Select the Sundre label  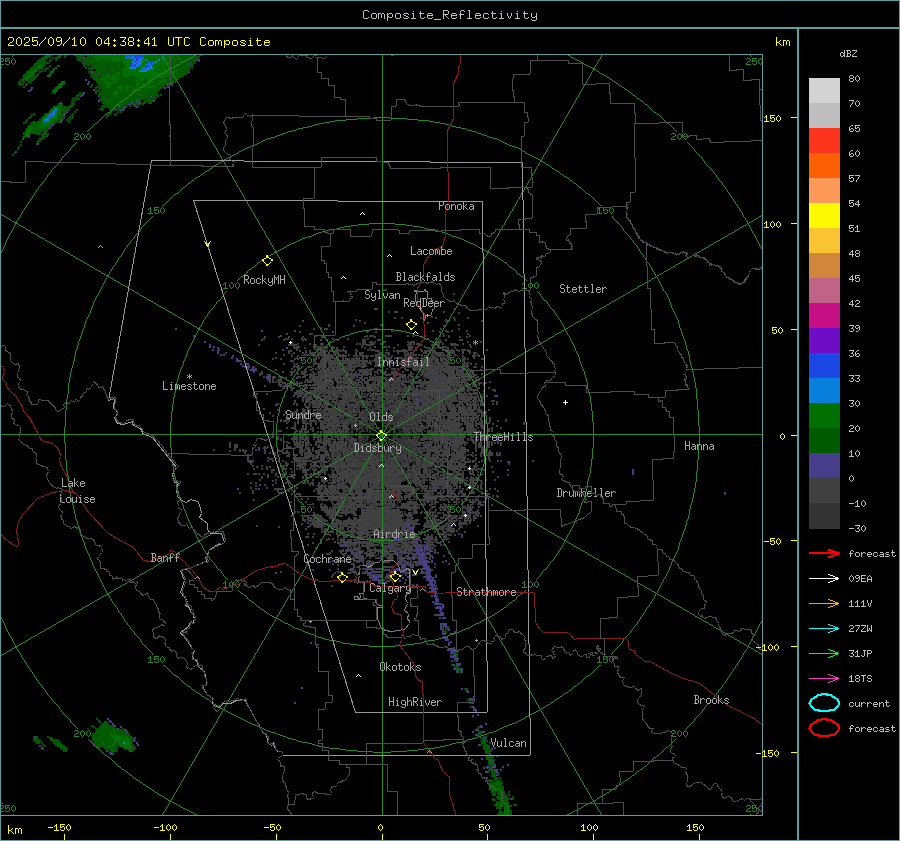303,415
